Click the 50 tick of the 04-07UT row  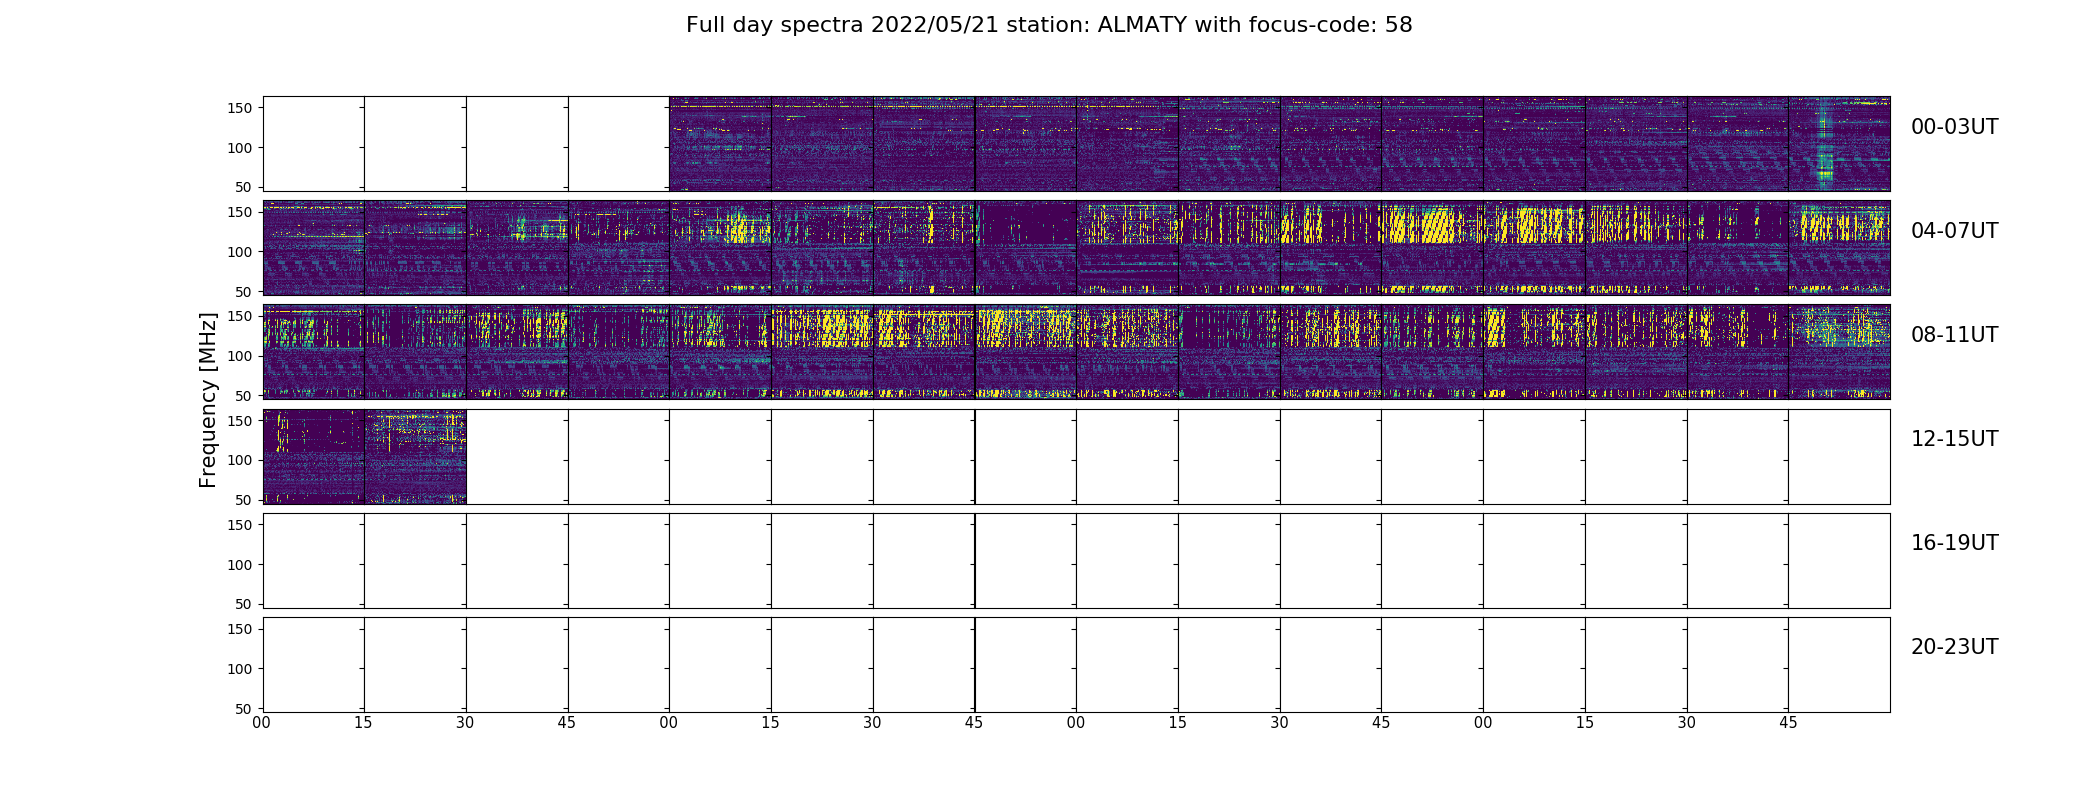[x=245, y=292]
